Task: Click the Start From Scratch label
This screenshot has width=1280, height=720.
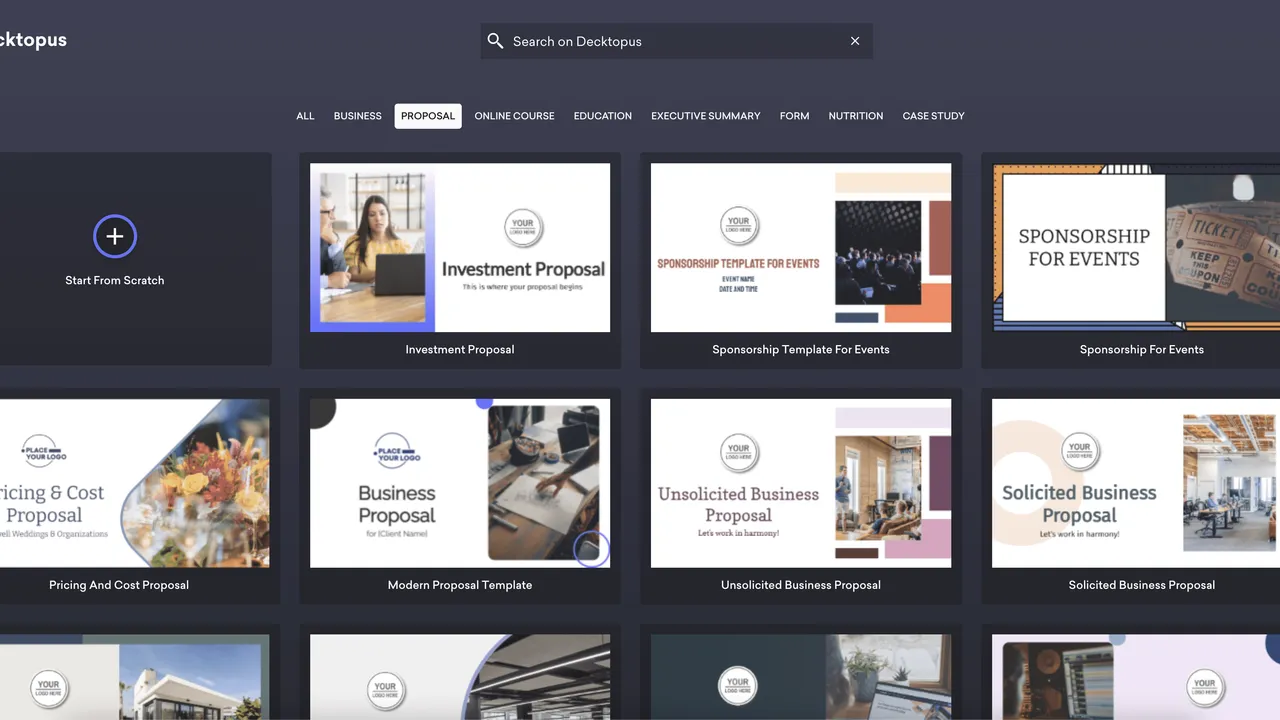Action: [x=115, y=280]
